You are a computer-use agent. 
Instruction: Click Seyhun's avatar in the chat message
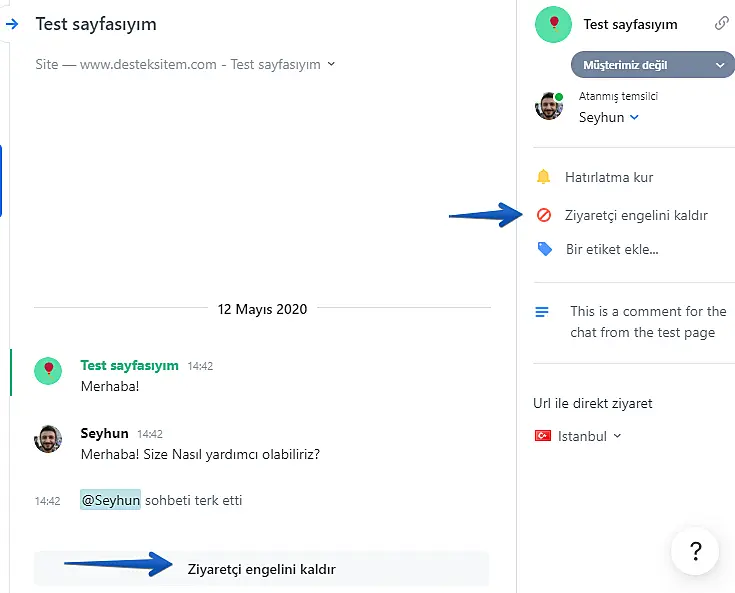pyautogui.click(x=48, y=438)
